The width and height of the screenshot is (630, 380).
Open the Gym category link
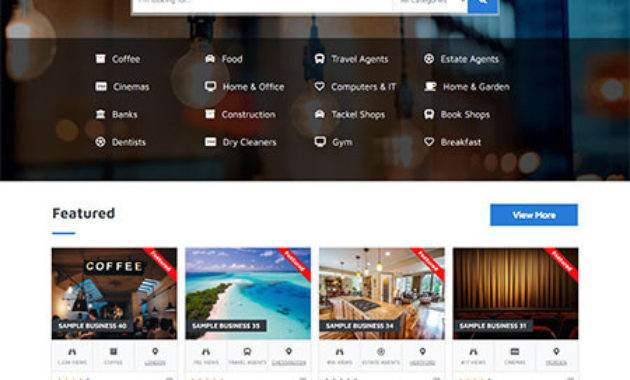(x=342, y=142)
